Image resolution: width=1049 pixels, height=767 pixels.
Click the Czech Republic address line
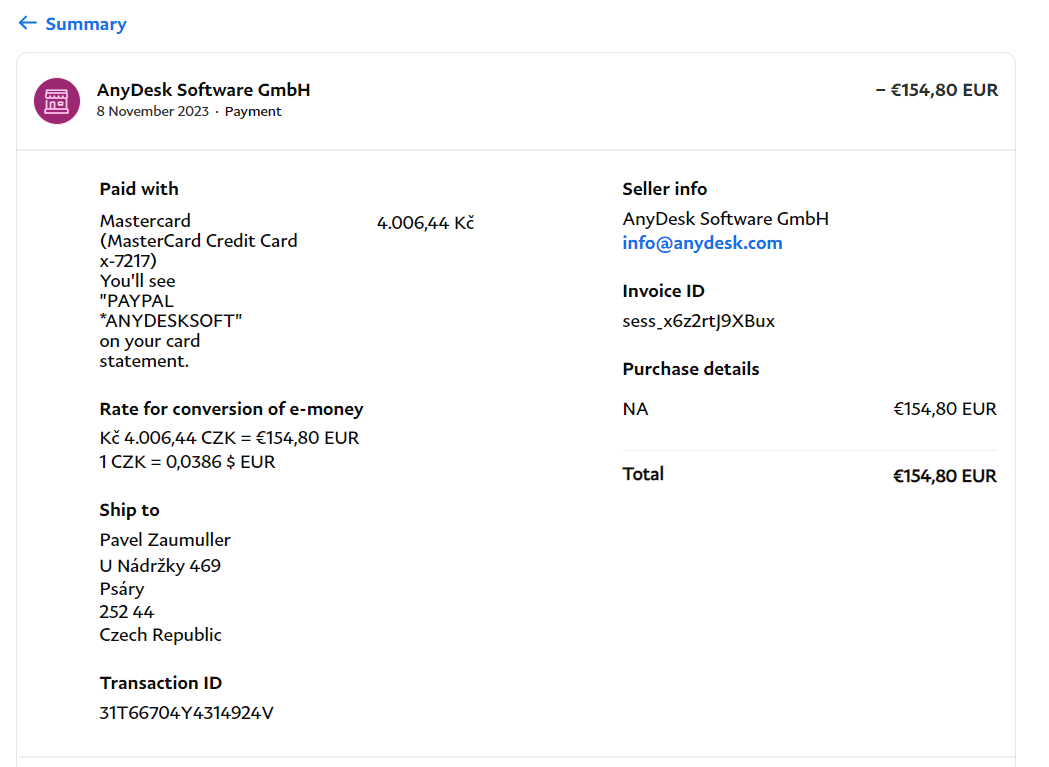point(160,635)
